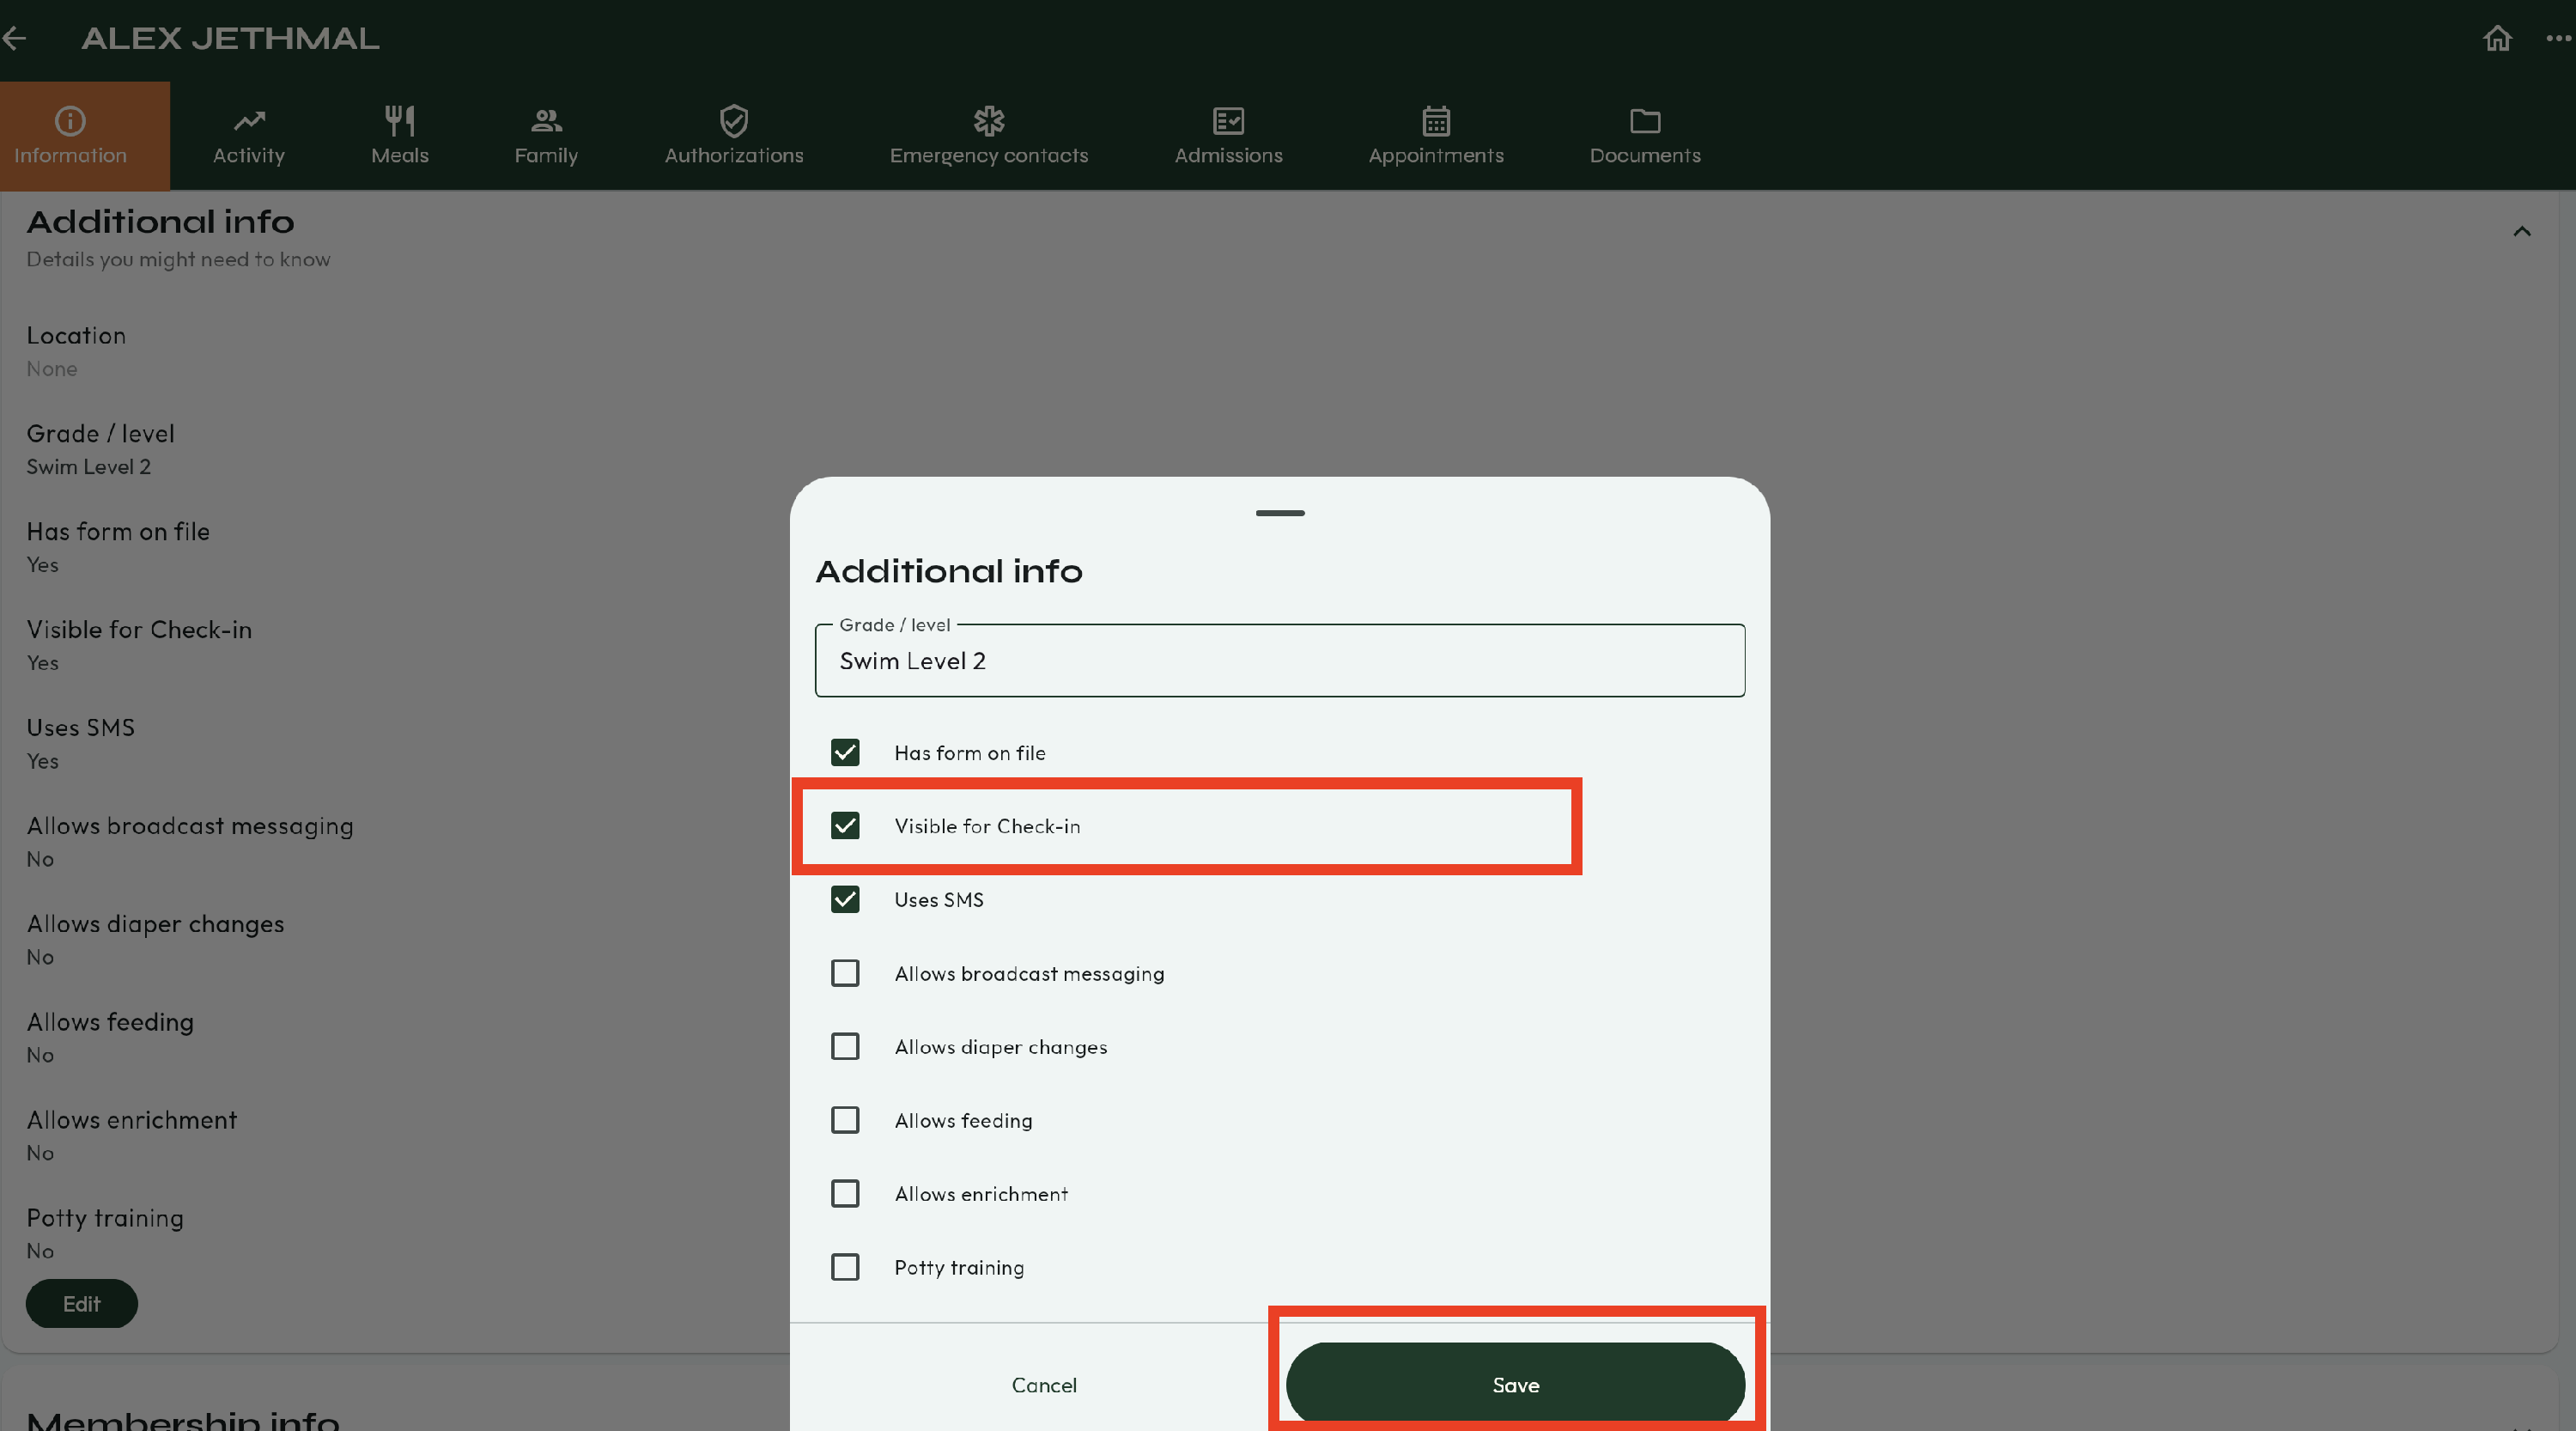Open the Meals fork-and-knife tab
2576x1431 pixels.
click(399, 135)
